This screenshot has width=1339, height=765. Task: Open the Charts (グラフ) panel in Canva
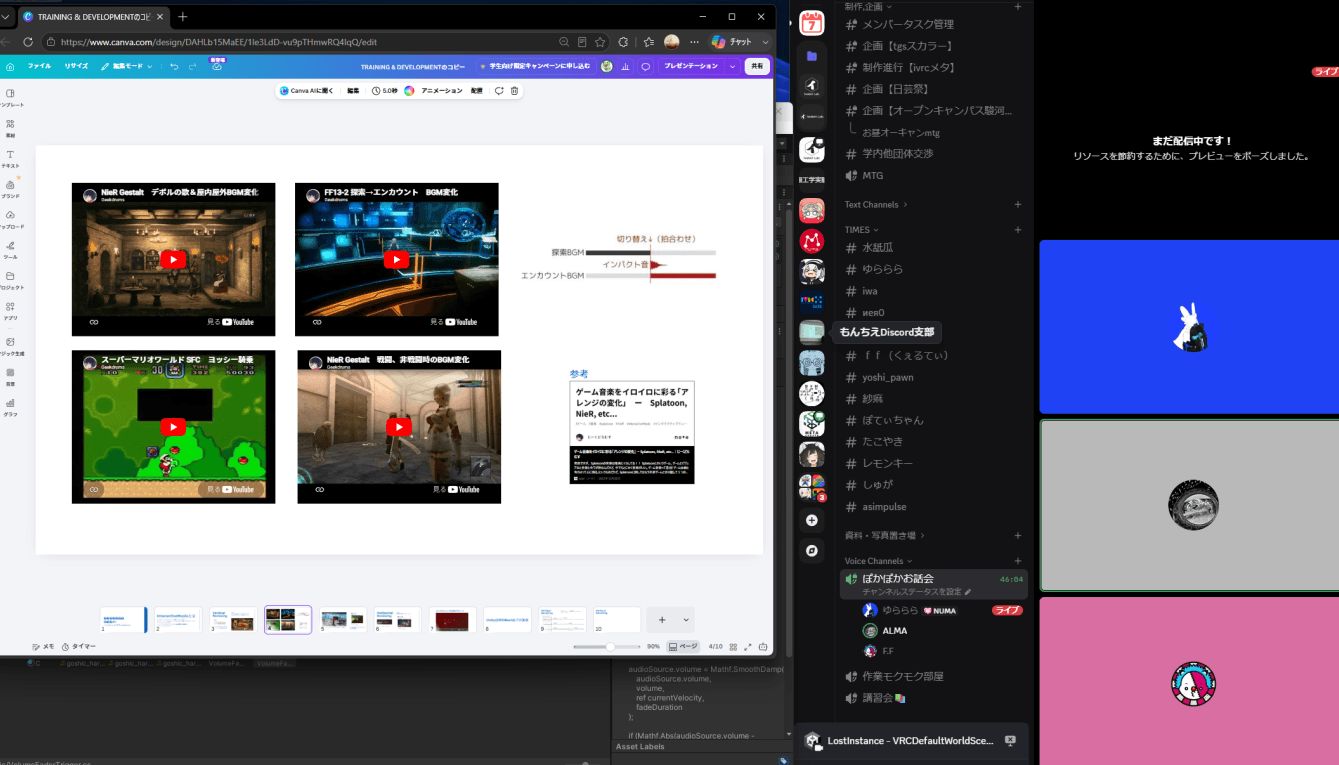(x=10, y=406)
